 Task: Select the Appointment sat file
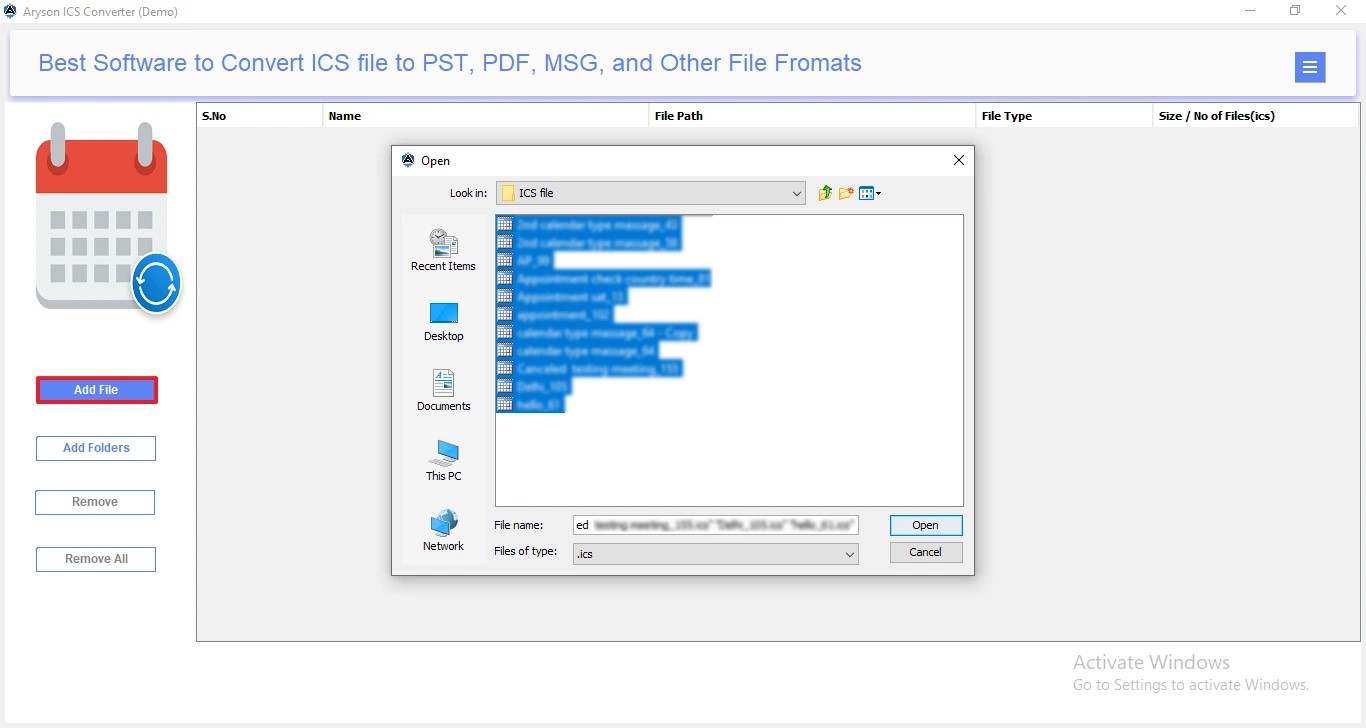pos(562,297)
